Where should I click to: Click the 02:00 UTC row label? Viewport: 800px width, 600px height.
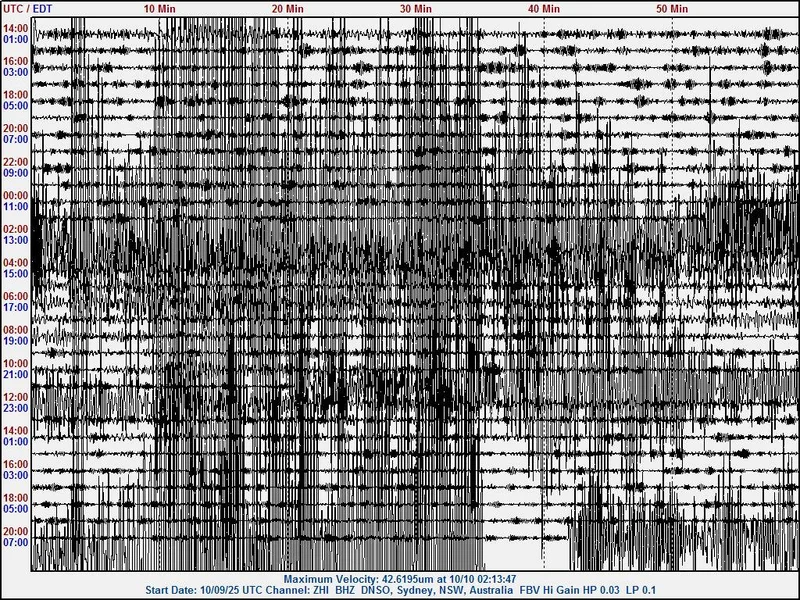point(16,229)
